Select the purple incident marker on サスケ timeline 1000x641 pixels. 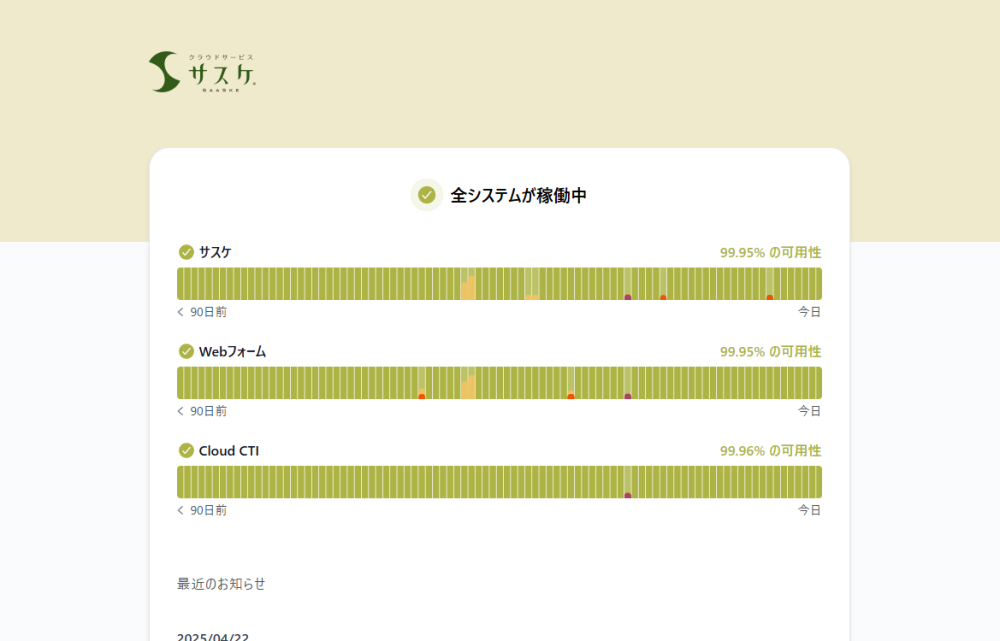click(x=628, y=296)
